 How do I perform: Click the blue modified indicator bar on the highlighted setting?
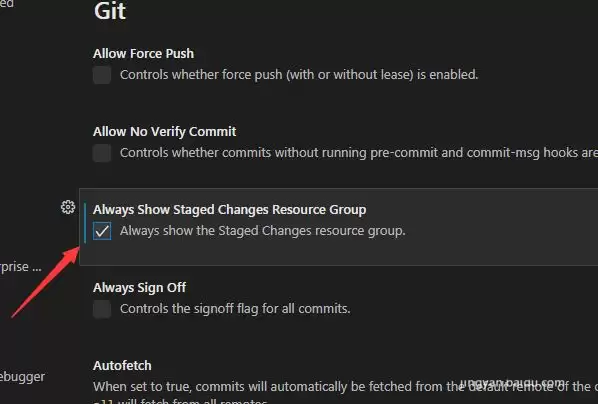(85, 223)
